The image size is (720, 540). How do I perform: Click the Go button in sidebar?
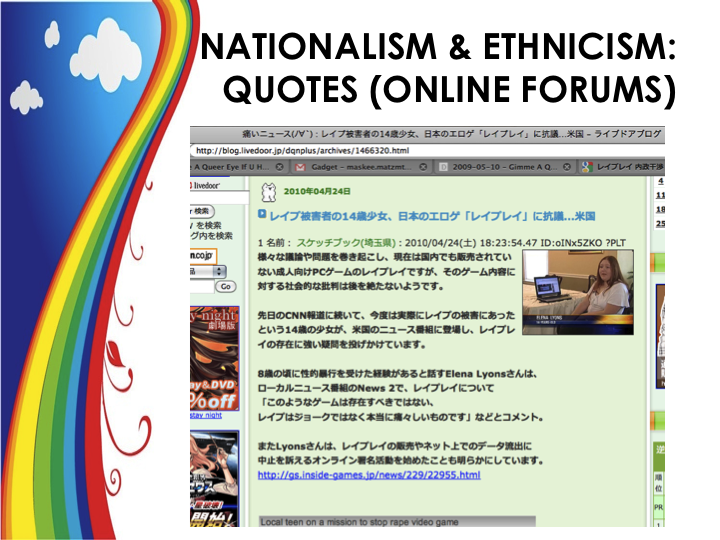pyautogui.click(x=225, y=287)
